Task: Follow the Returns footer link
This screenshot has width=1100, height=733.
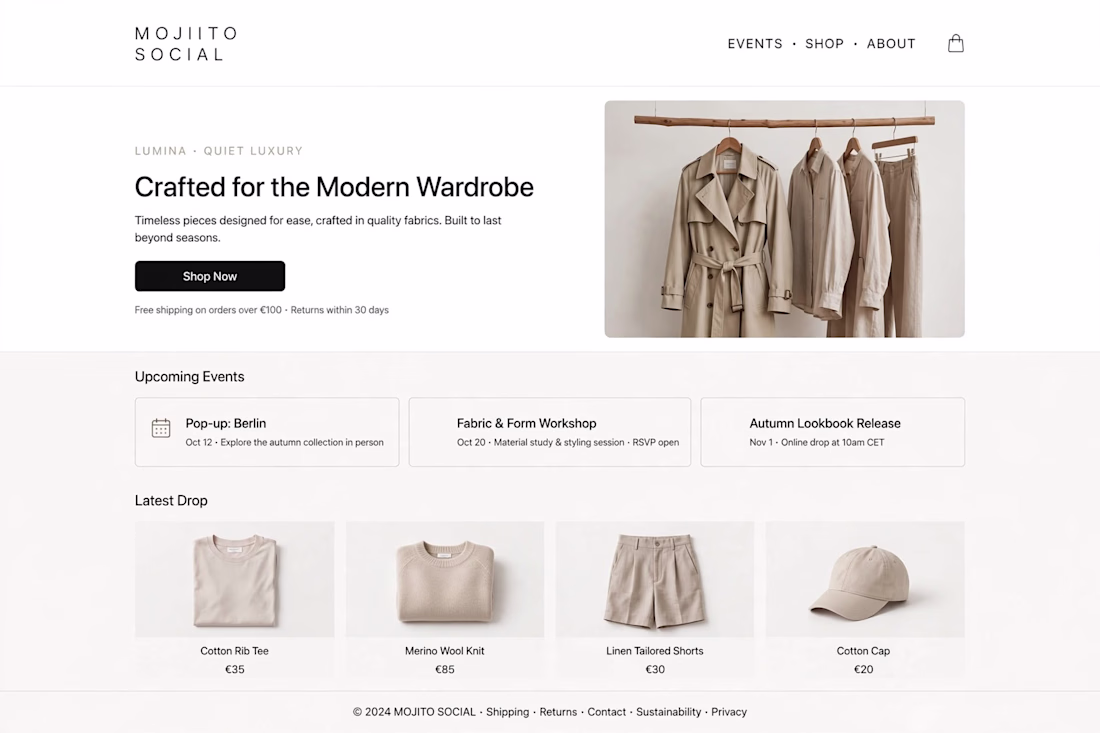Action: [x=558, y=712]
